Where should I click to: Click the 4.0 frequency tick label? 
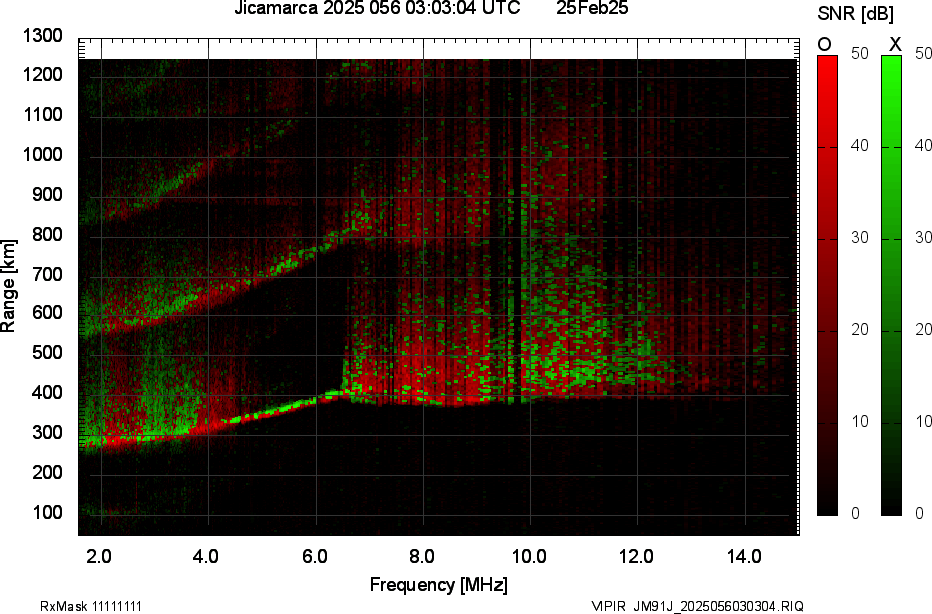pyautogui.click(x=206, y=556)
